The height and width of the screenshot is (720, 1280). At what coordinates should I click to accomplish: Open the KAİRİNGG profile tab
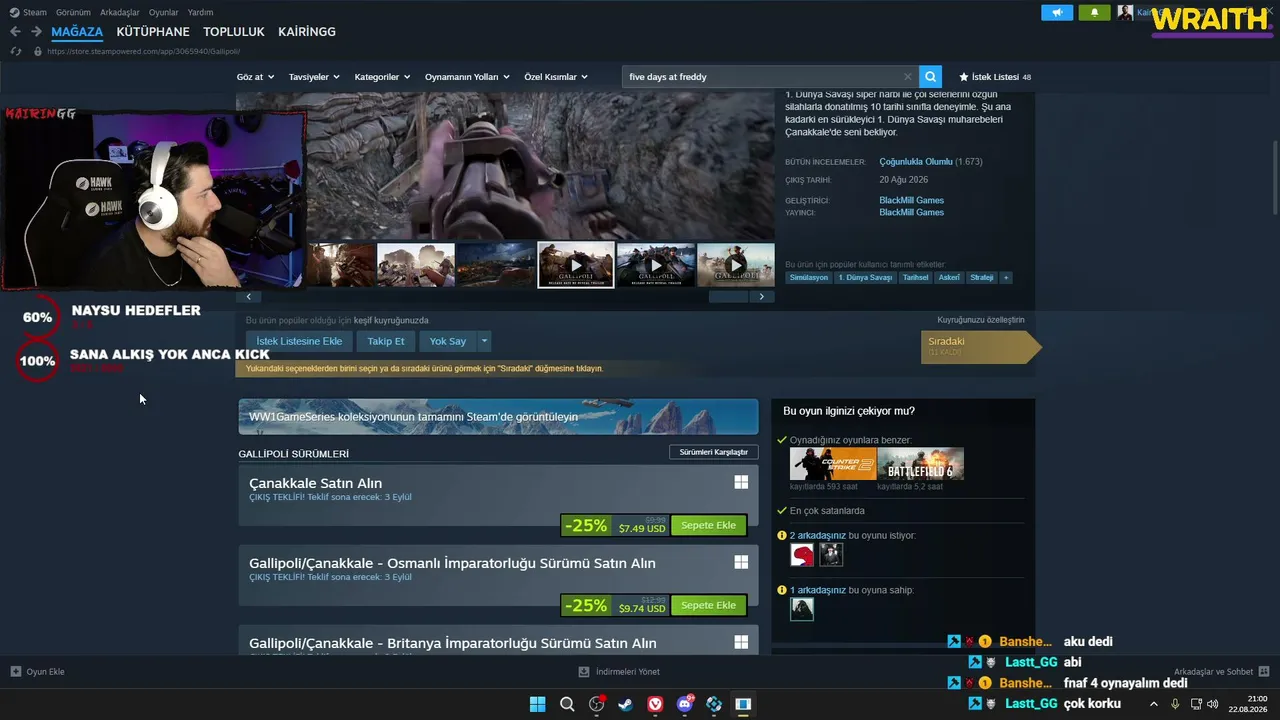(307, 32)
